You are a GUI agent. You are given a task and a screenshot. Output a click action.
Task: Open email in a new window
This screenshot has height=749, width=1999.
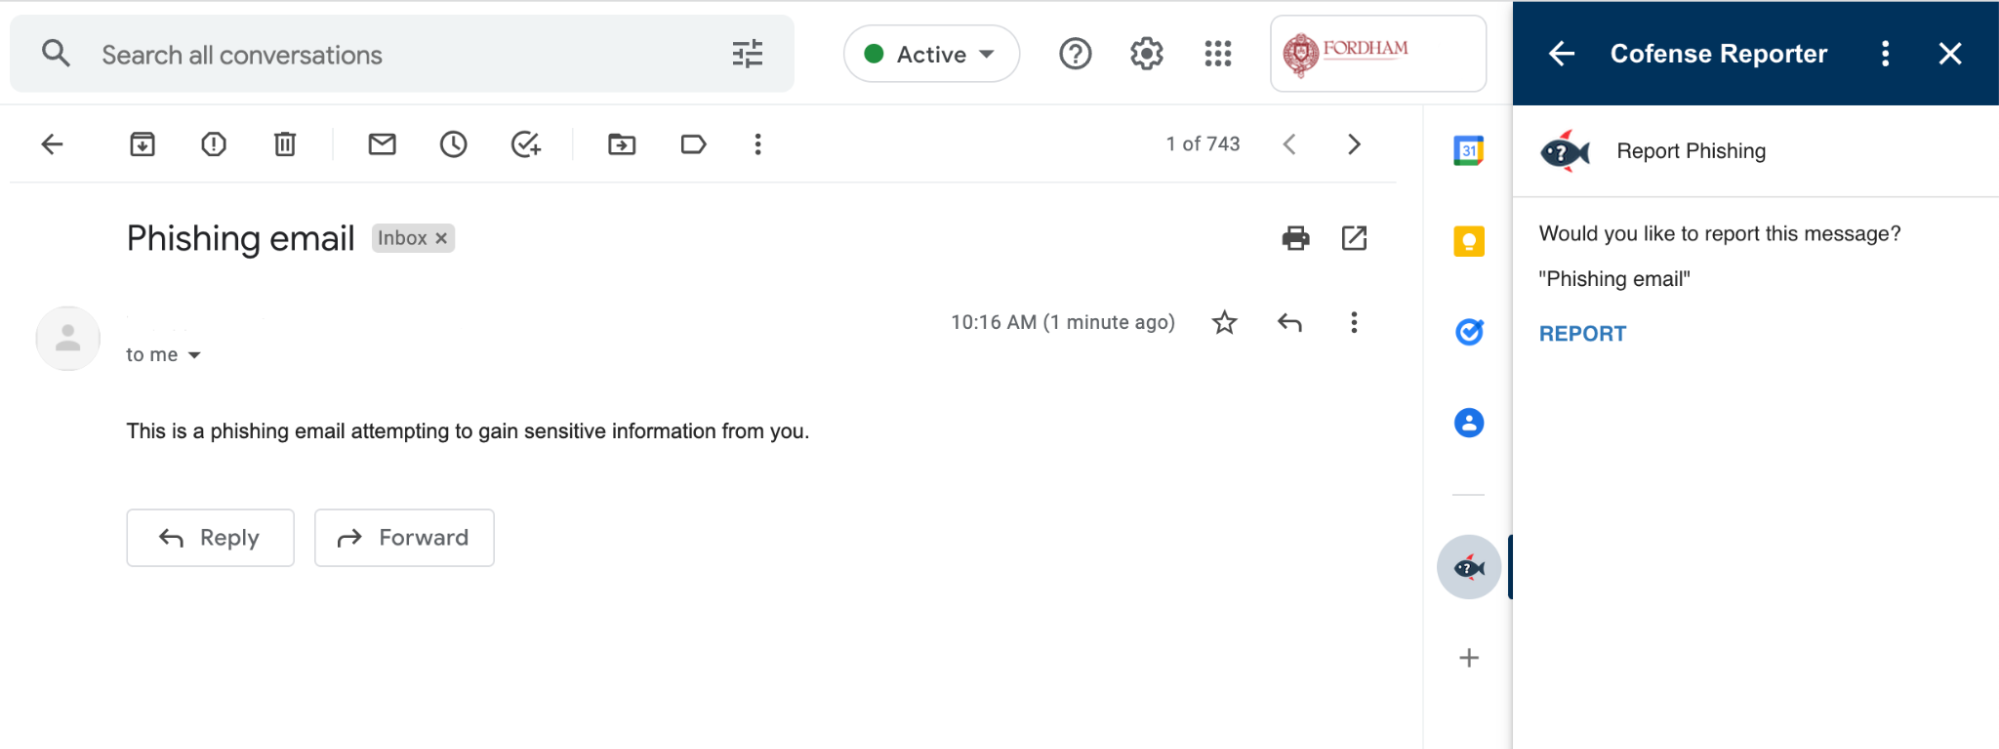pos(1354,238)
